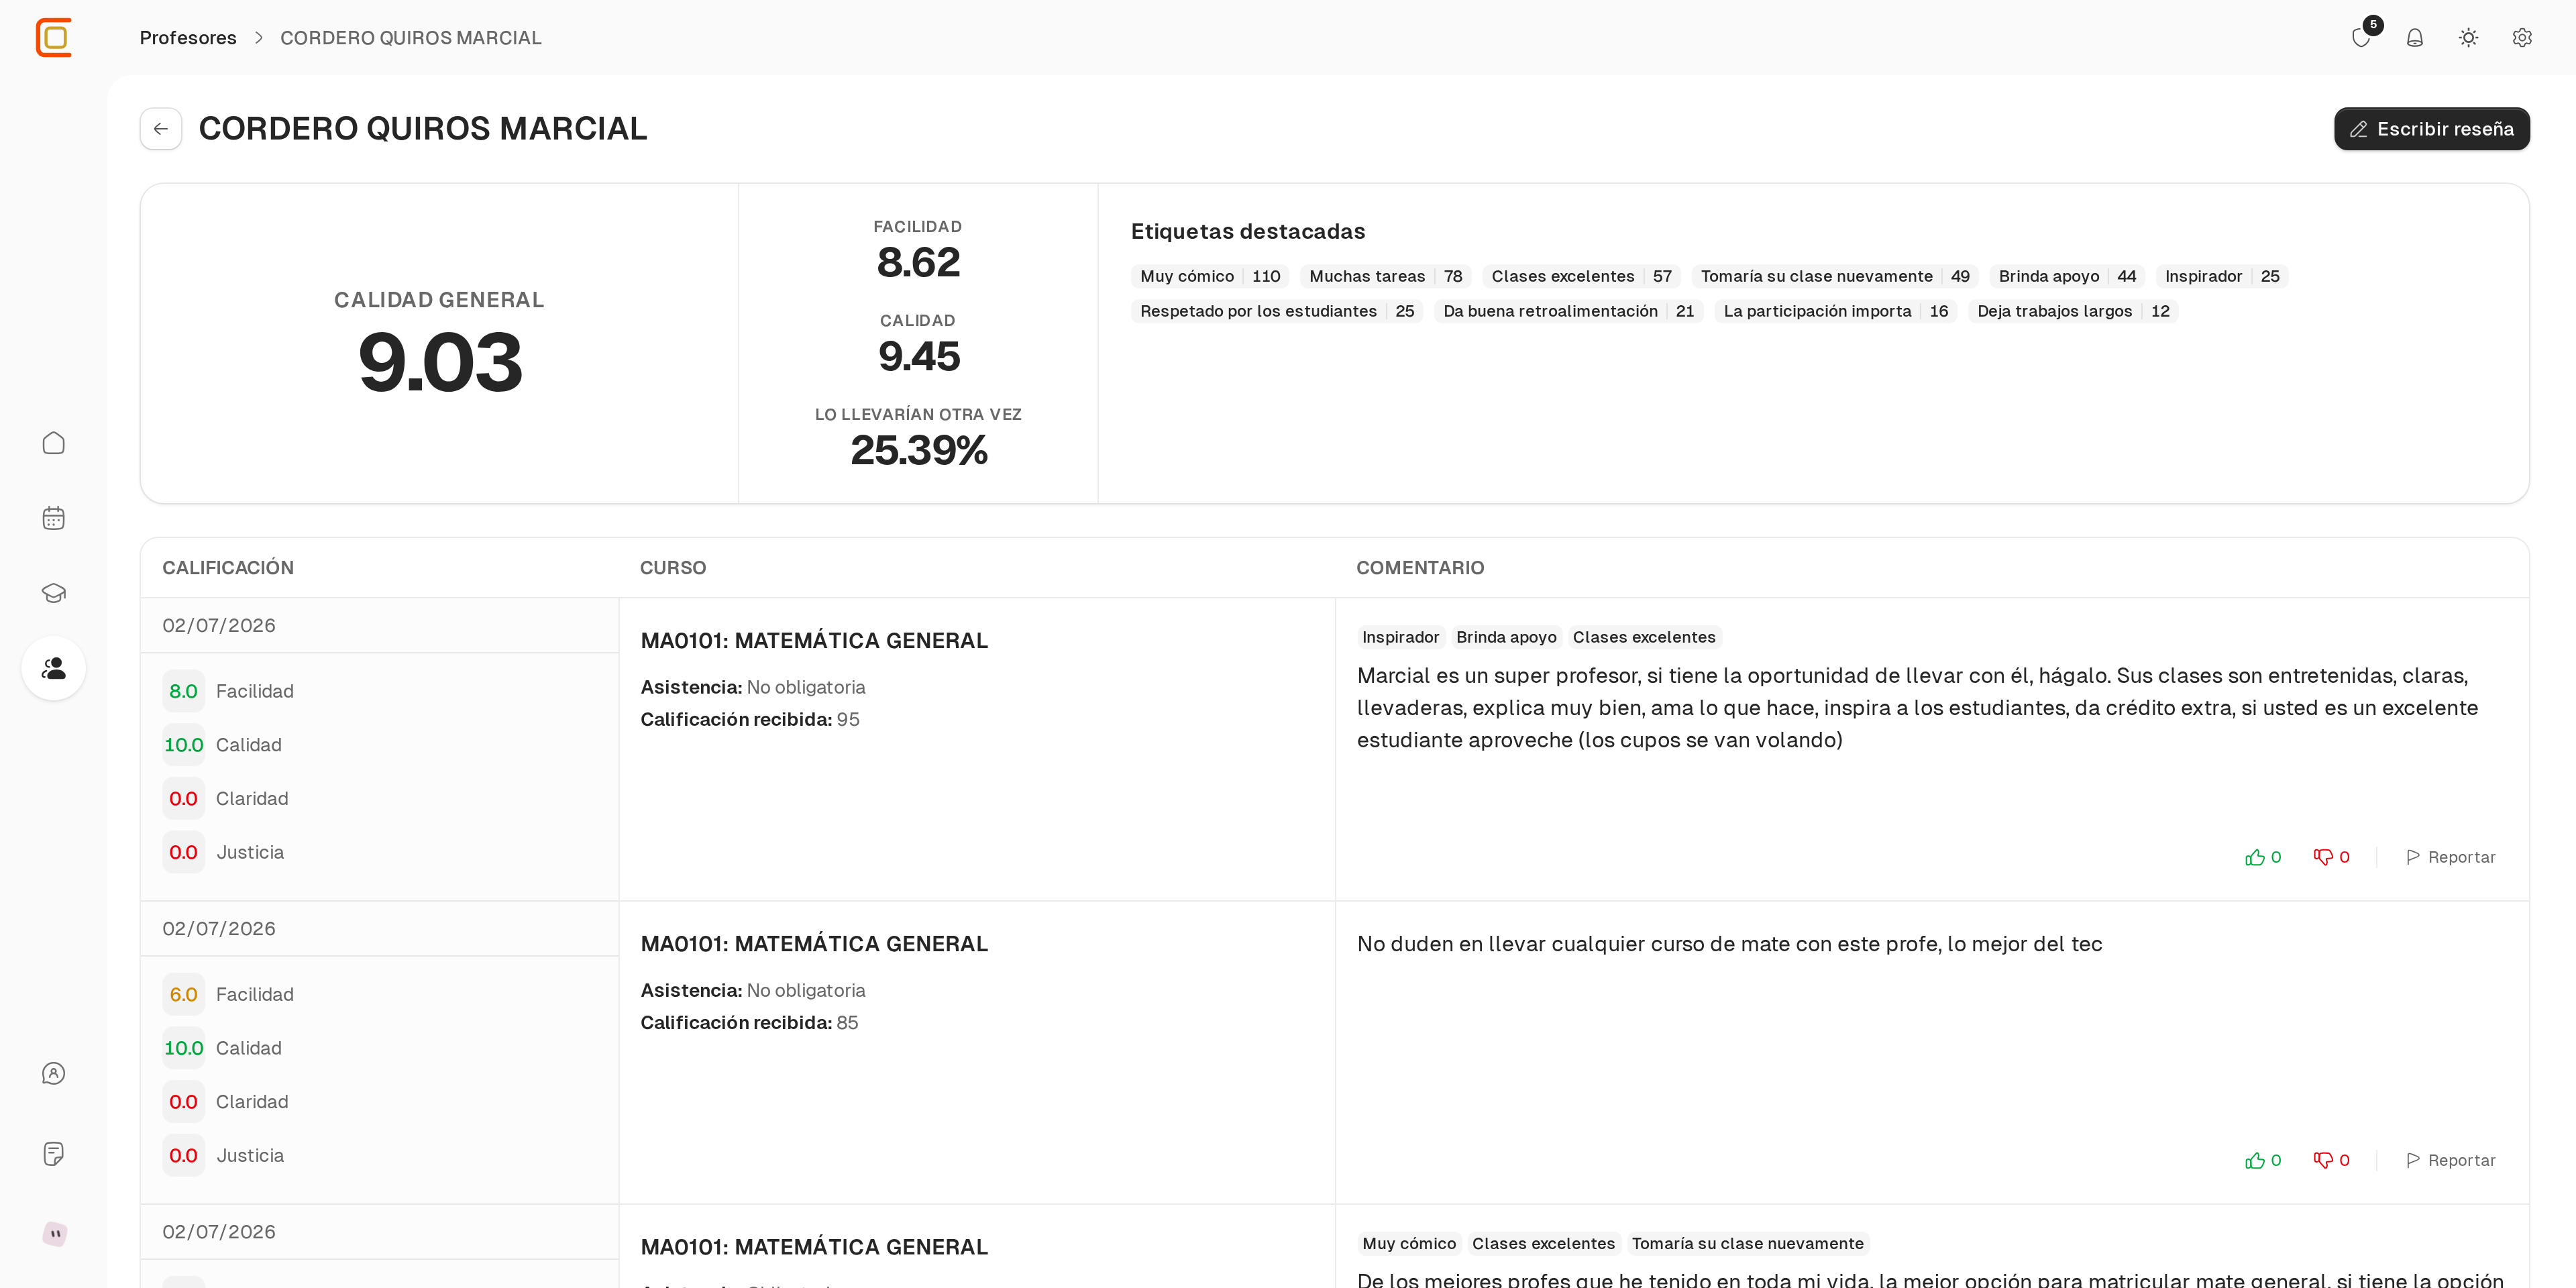This screenshot has width=2576, height=1288.
Task: Open the home icon in the sidebar
Action: (54, 443)
